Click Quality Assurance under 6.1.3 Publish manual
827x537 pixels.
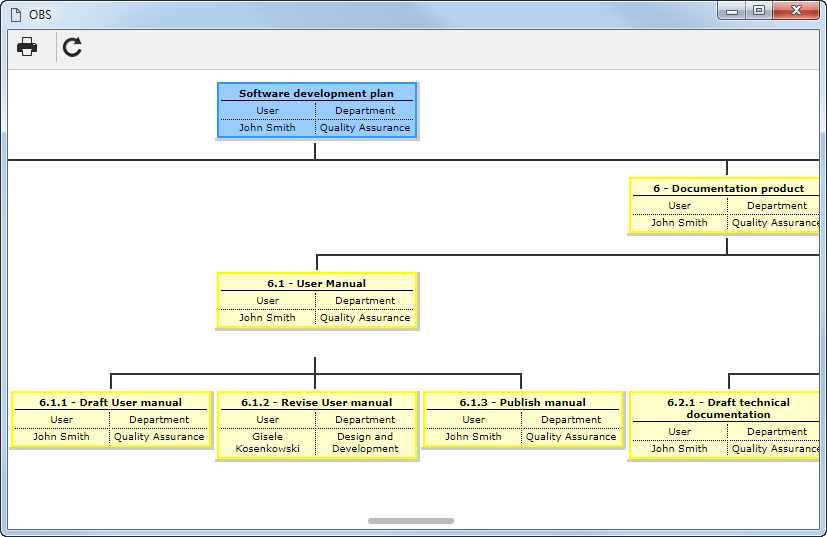pyautogui.click(x=571, y=437)
